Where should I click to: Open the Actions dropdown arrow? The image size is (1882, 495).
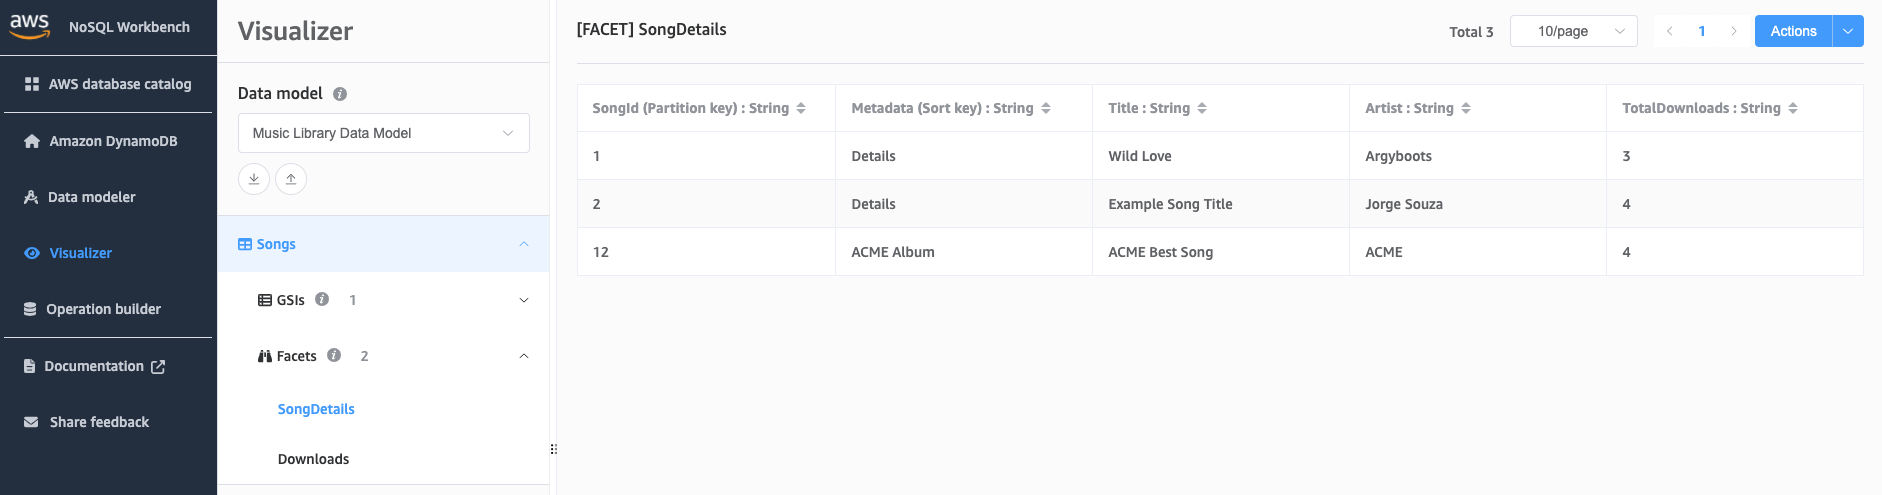(1848, 31)
